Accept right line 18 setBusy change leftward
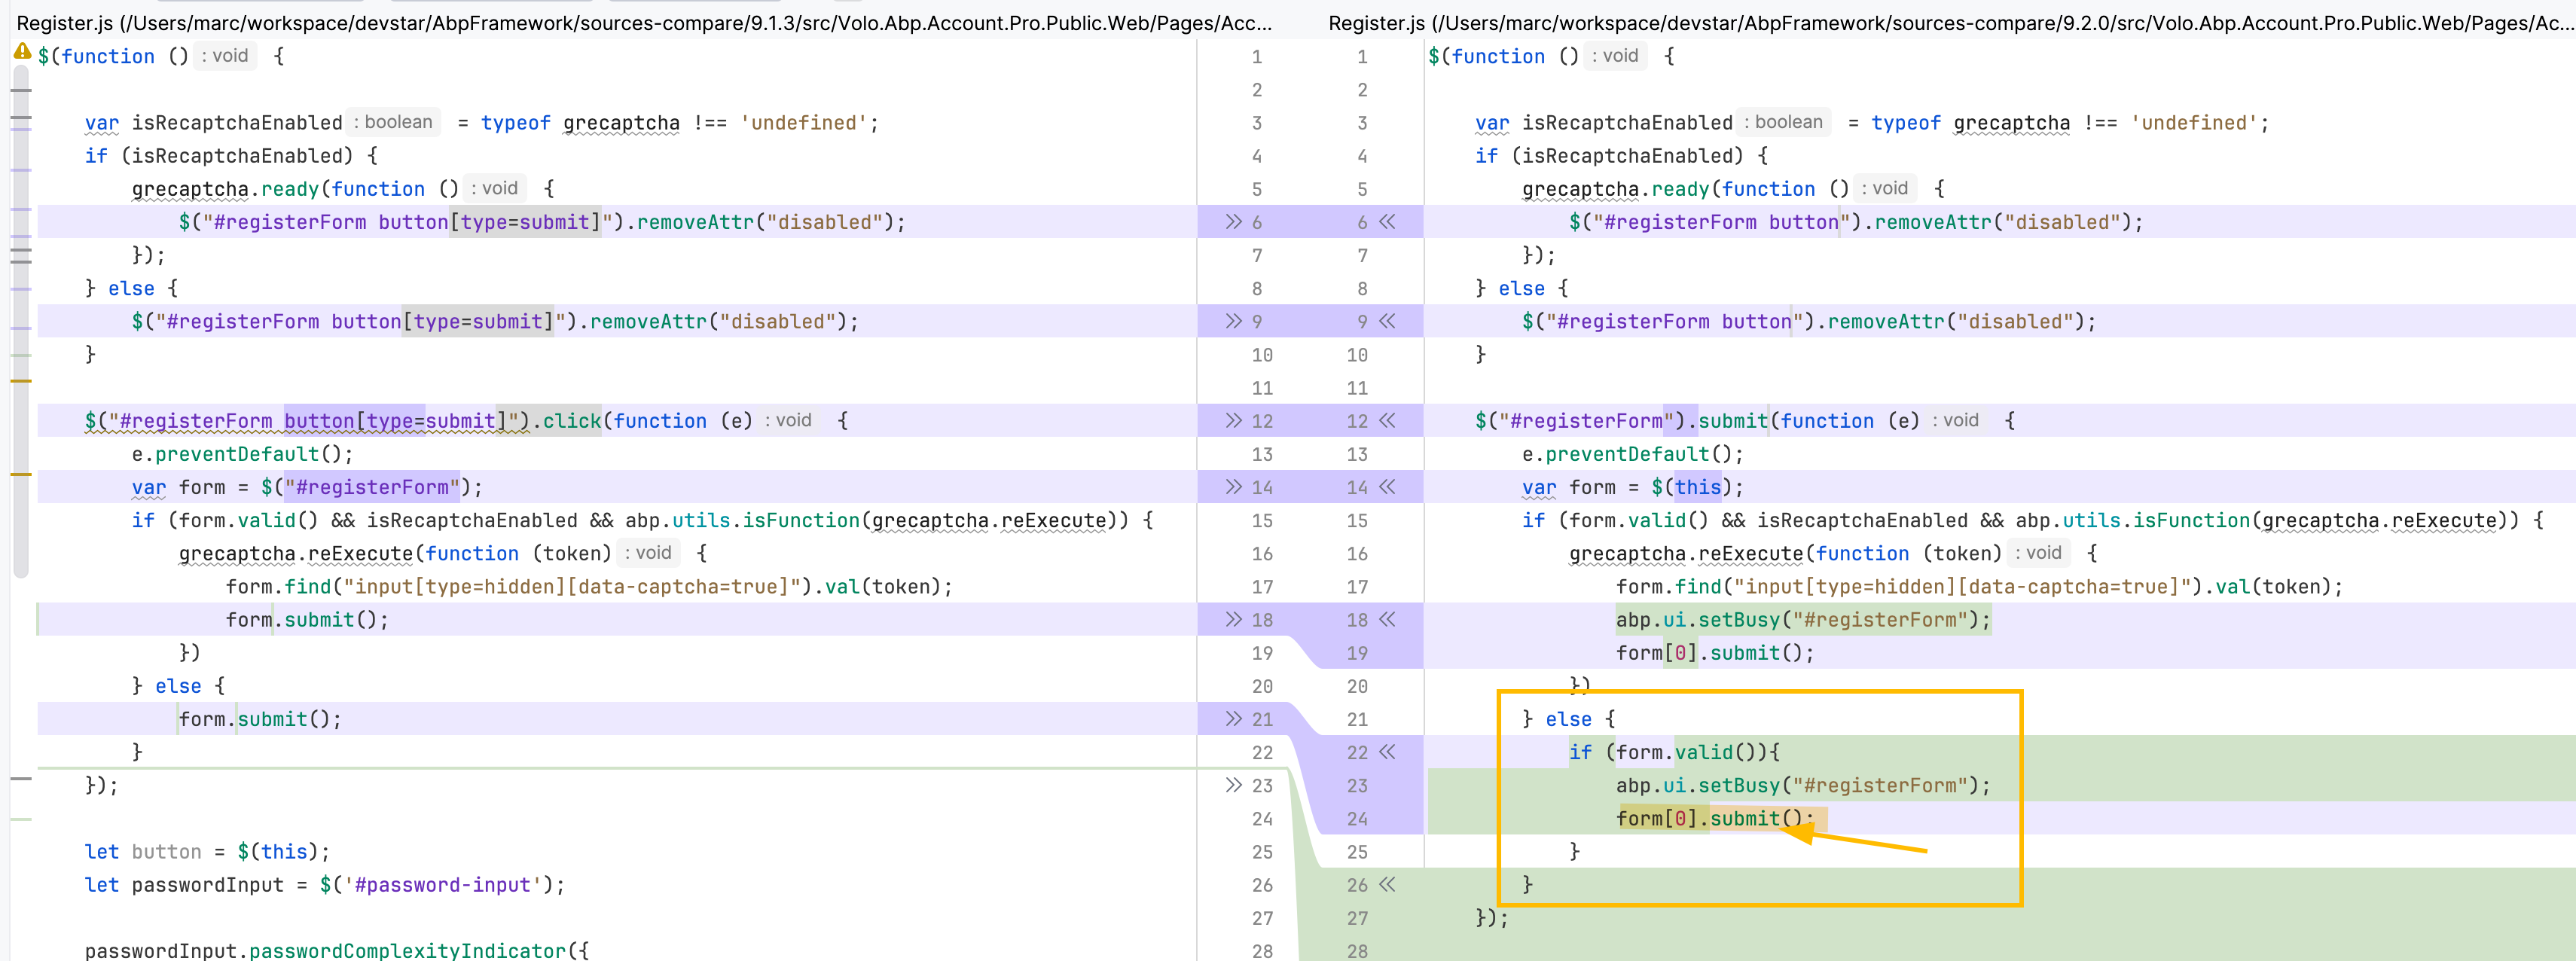The width and height of the screenshot is (2576, 961). pos(1387,619)
